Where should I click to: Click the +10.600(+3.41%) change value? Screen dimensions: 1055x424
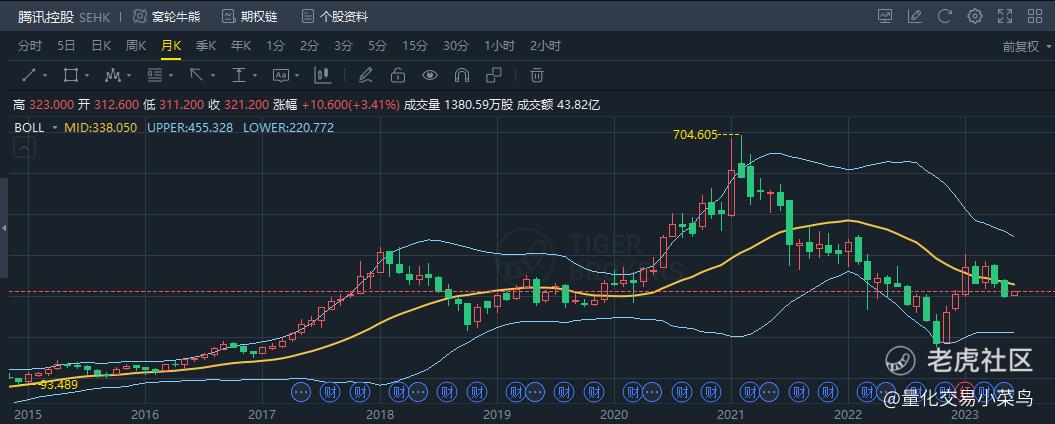[x=351, y=105]
